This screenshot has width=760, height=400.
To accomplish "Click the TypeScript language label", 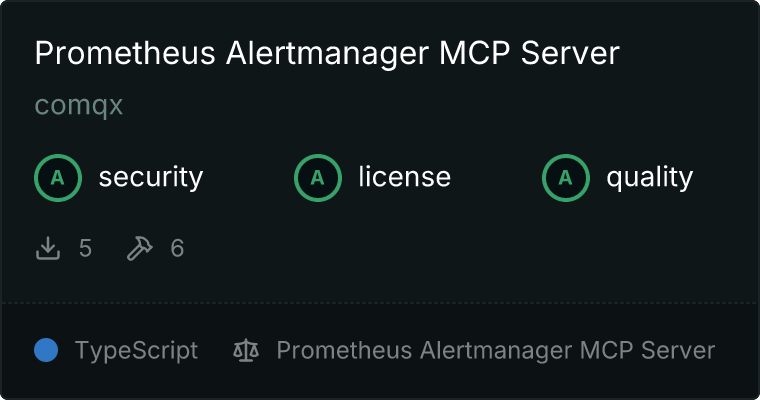I will click(137, 351).
